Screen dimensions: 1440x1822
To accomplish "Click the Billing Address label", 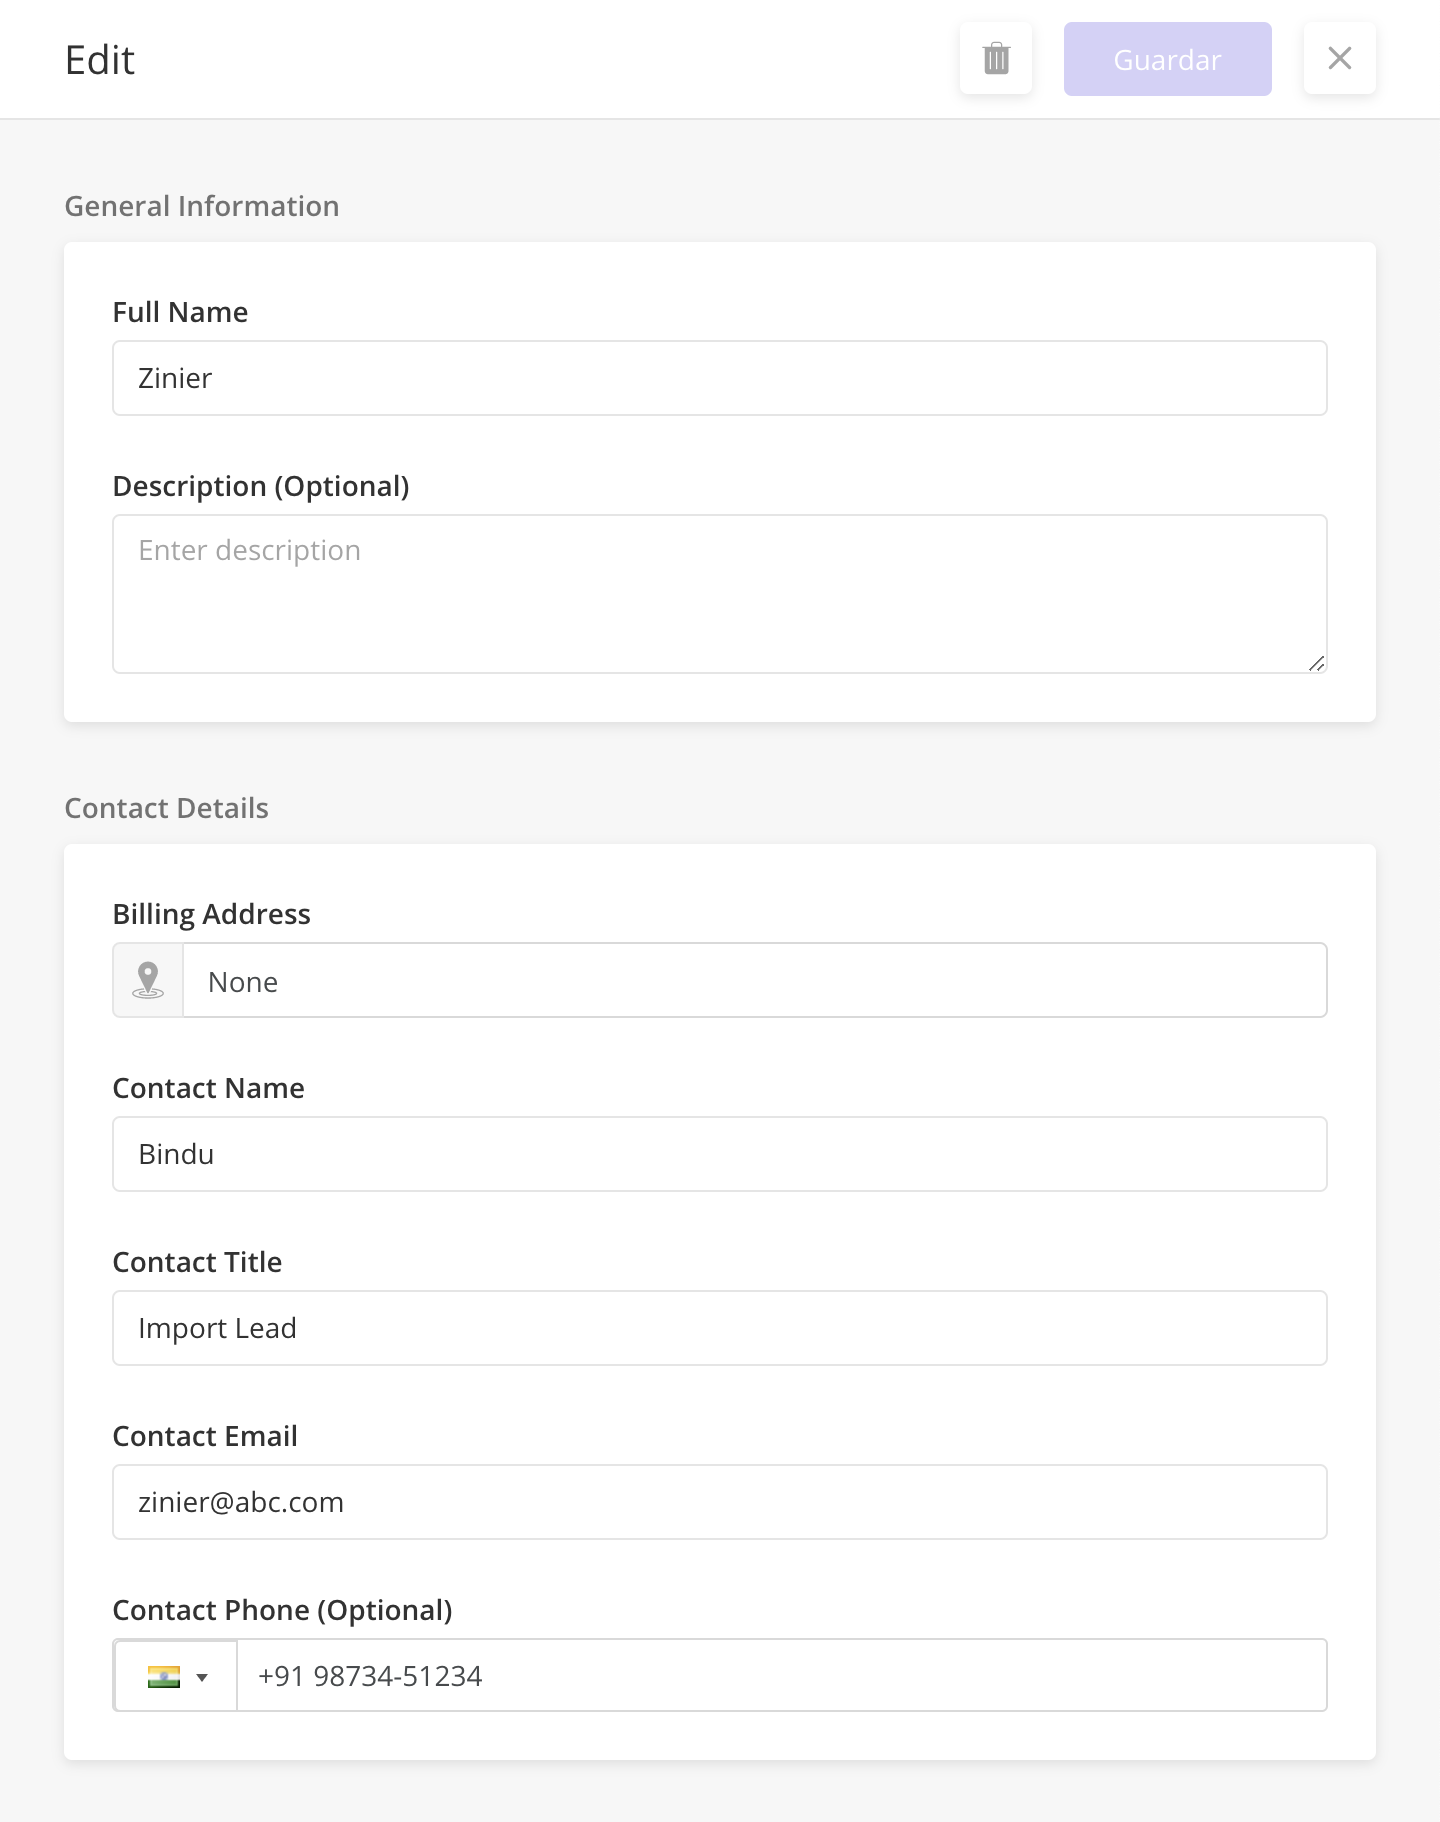I will click(x=211, y=914).
